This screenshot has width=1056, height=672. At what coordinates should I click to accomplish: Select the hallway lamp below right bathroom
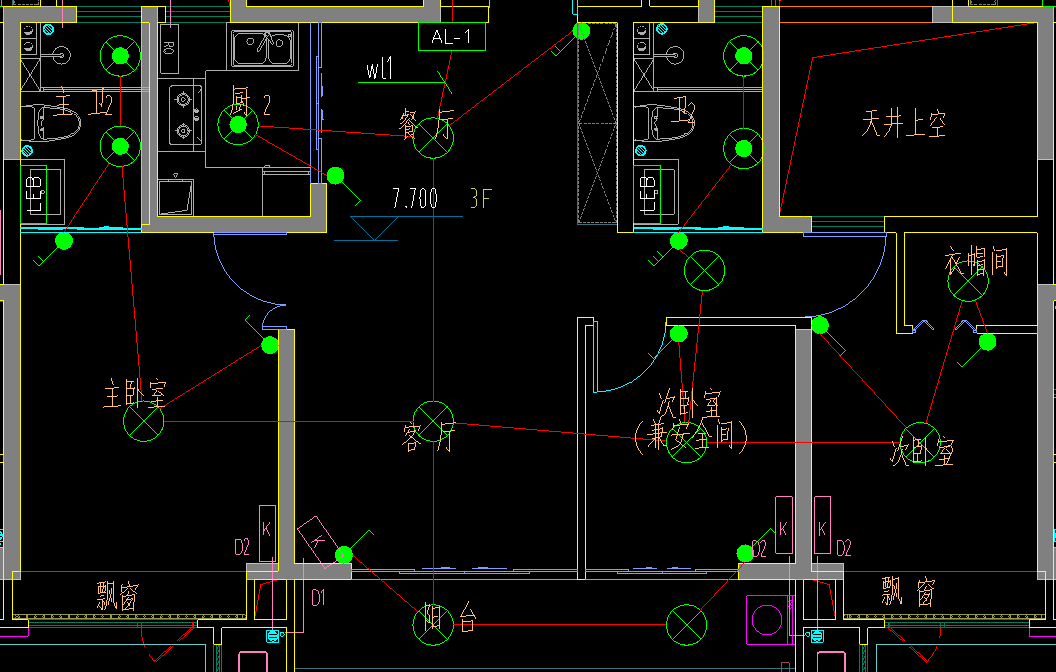704,271
